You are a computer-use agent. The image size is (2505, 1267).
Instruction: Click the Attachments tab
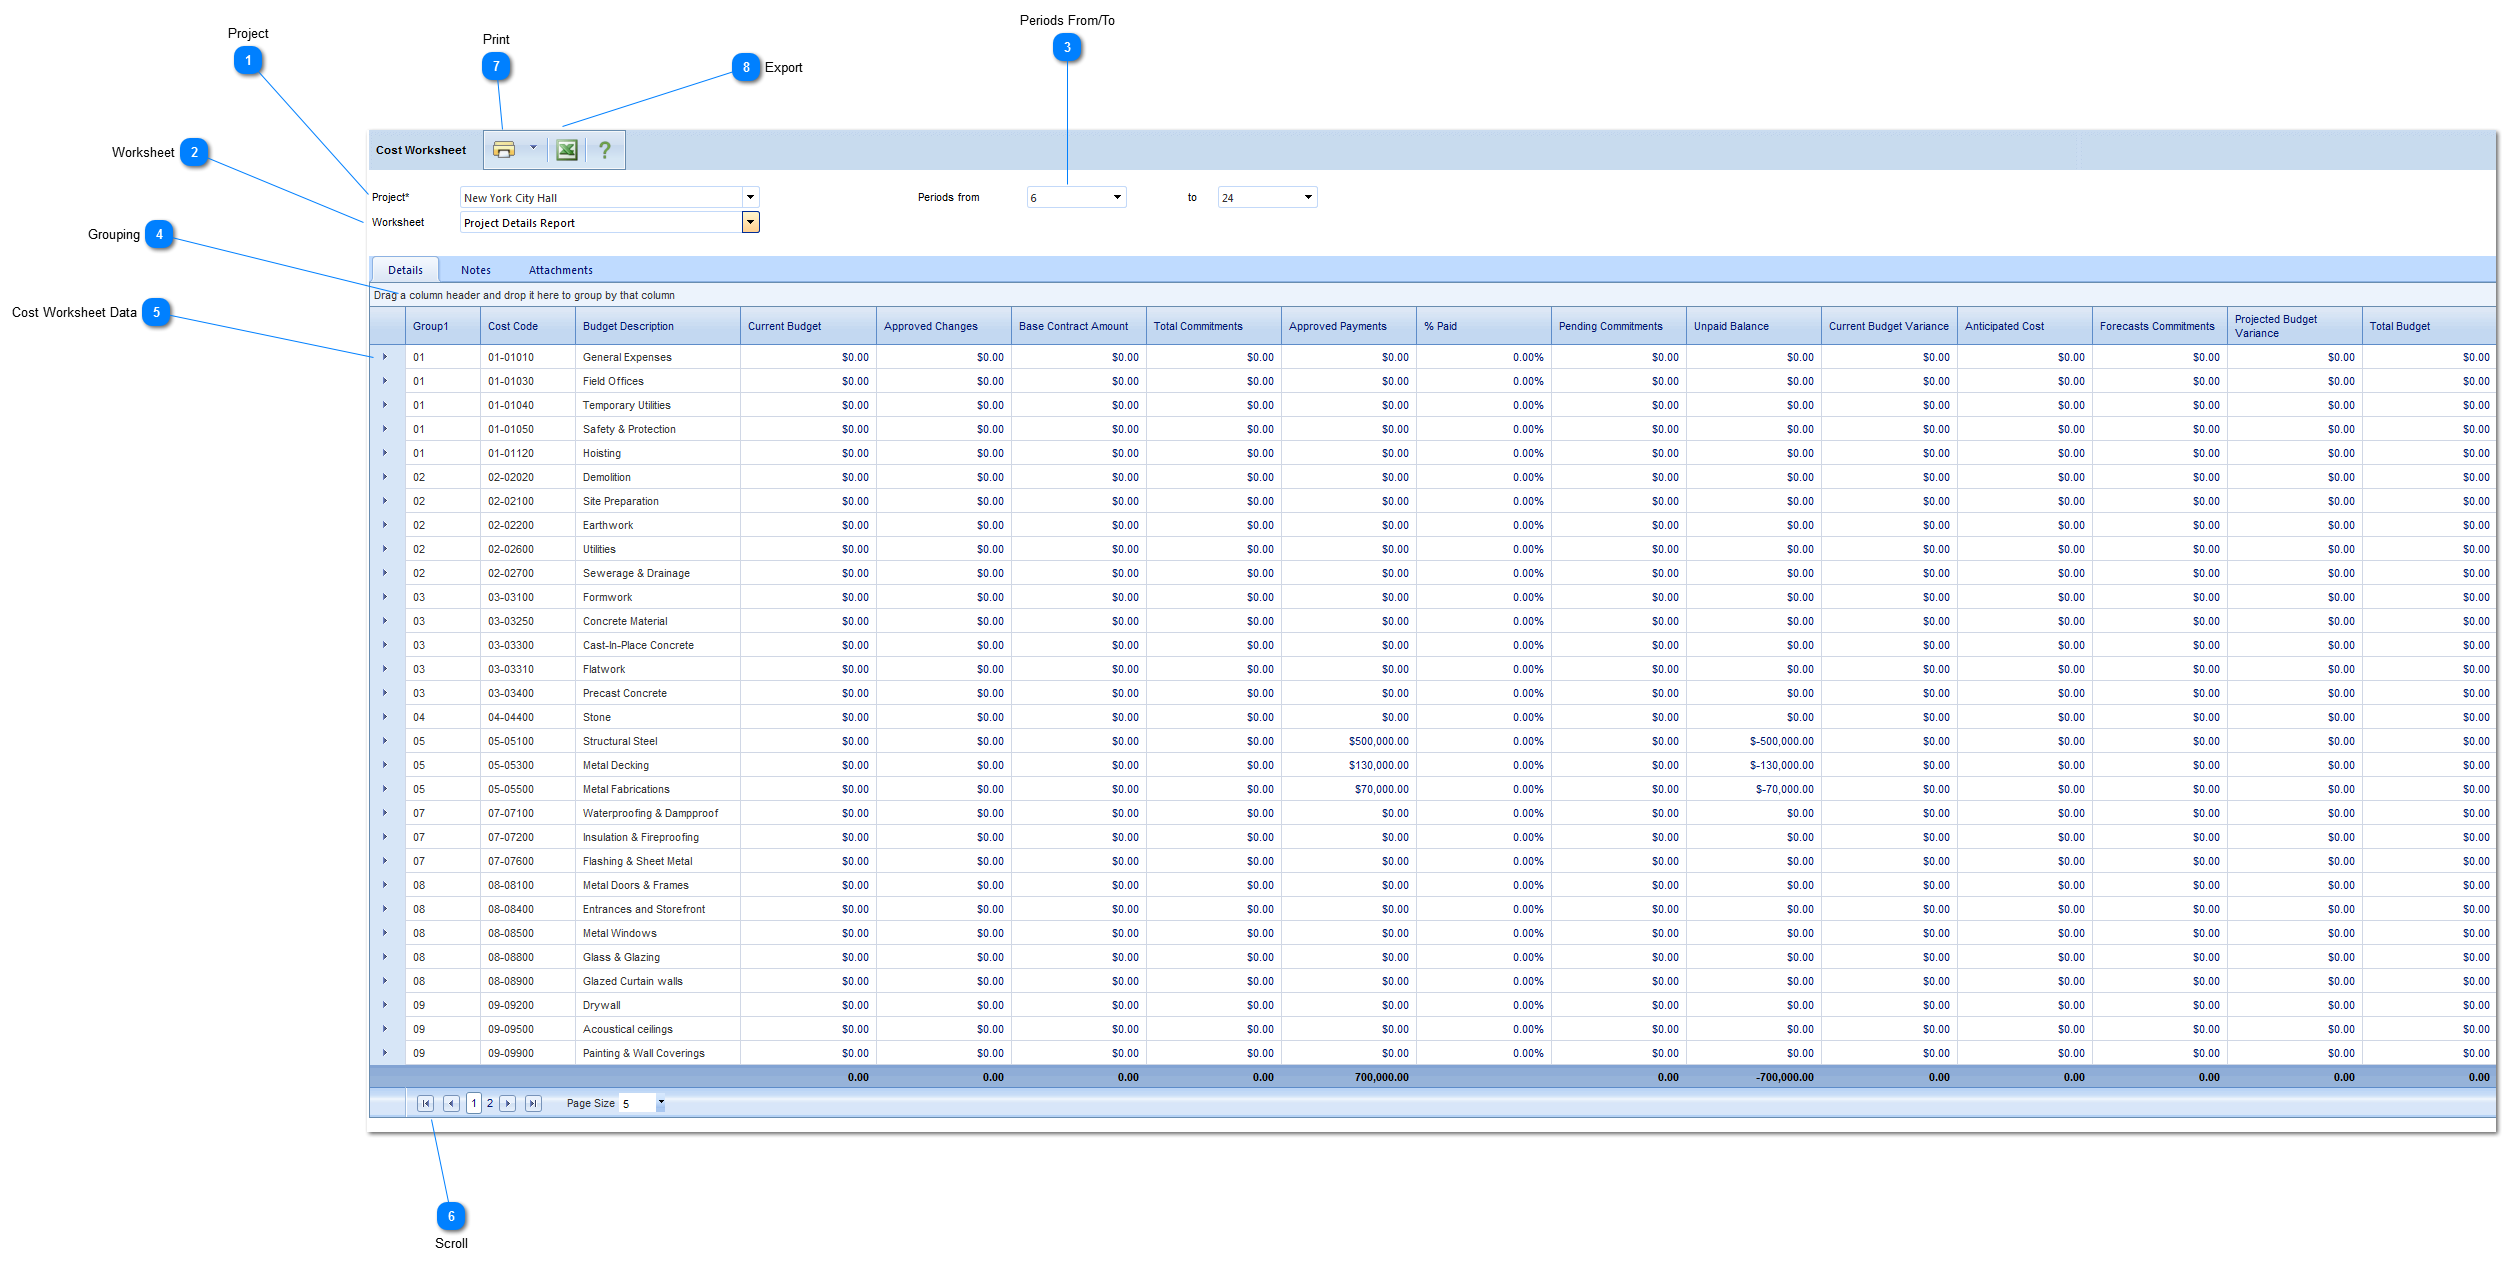tap(562, 270)
